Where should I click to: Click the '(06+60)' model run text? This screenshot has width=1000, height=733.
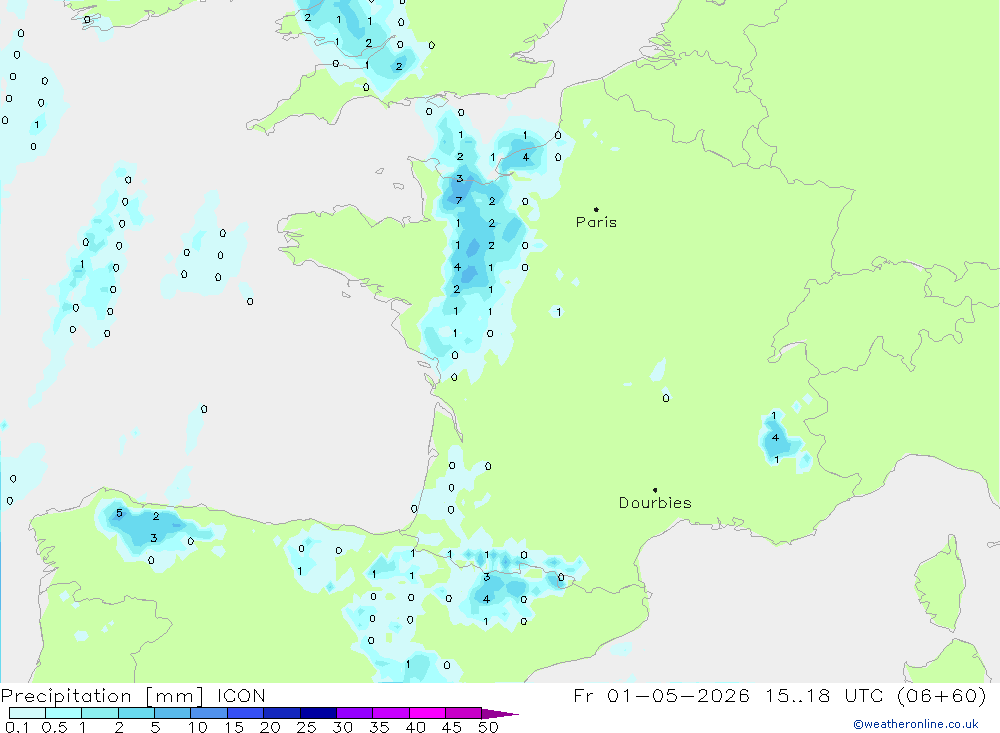tap(941, 695)
